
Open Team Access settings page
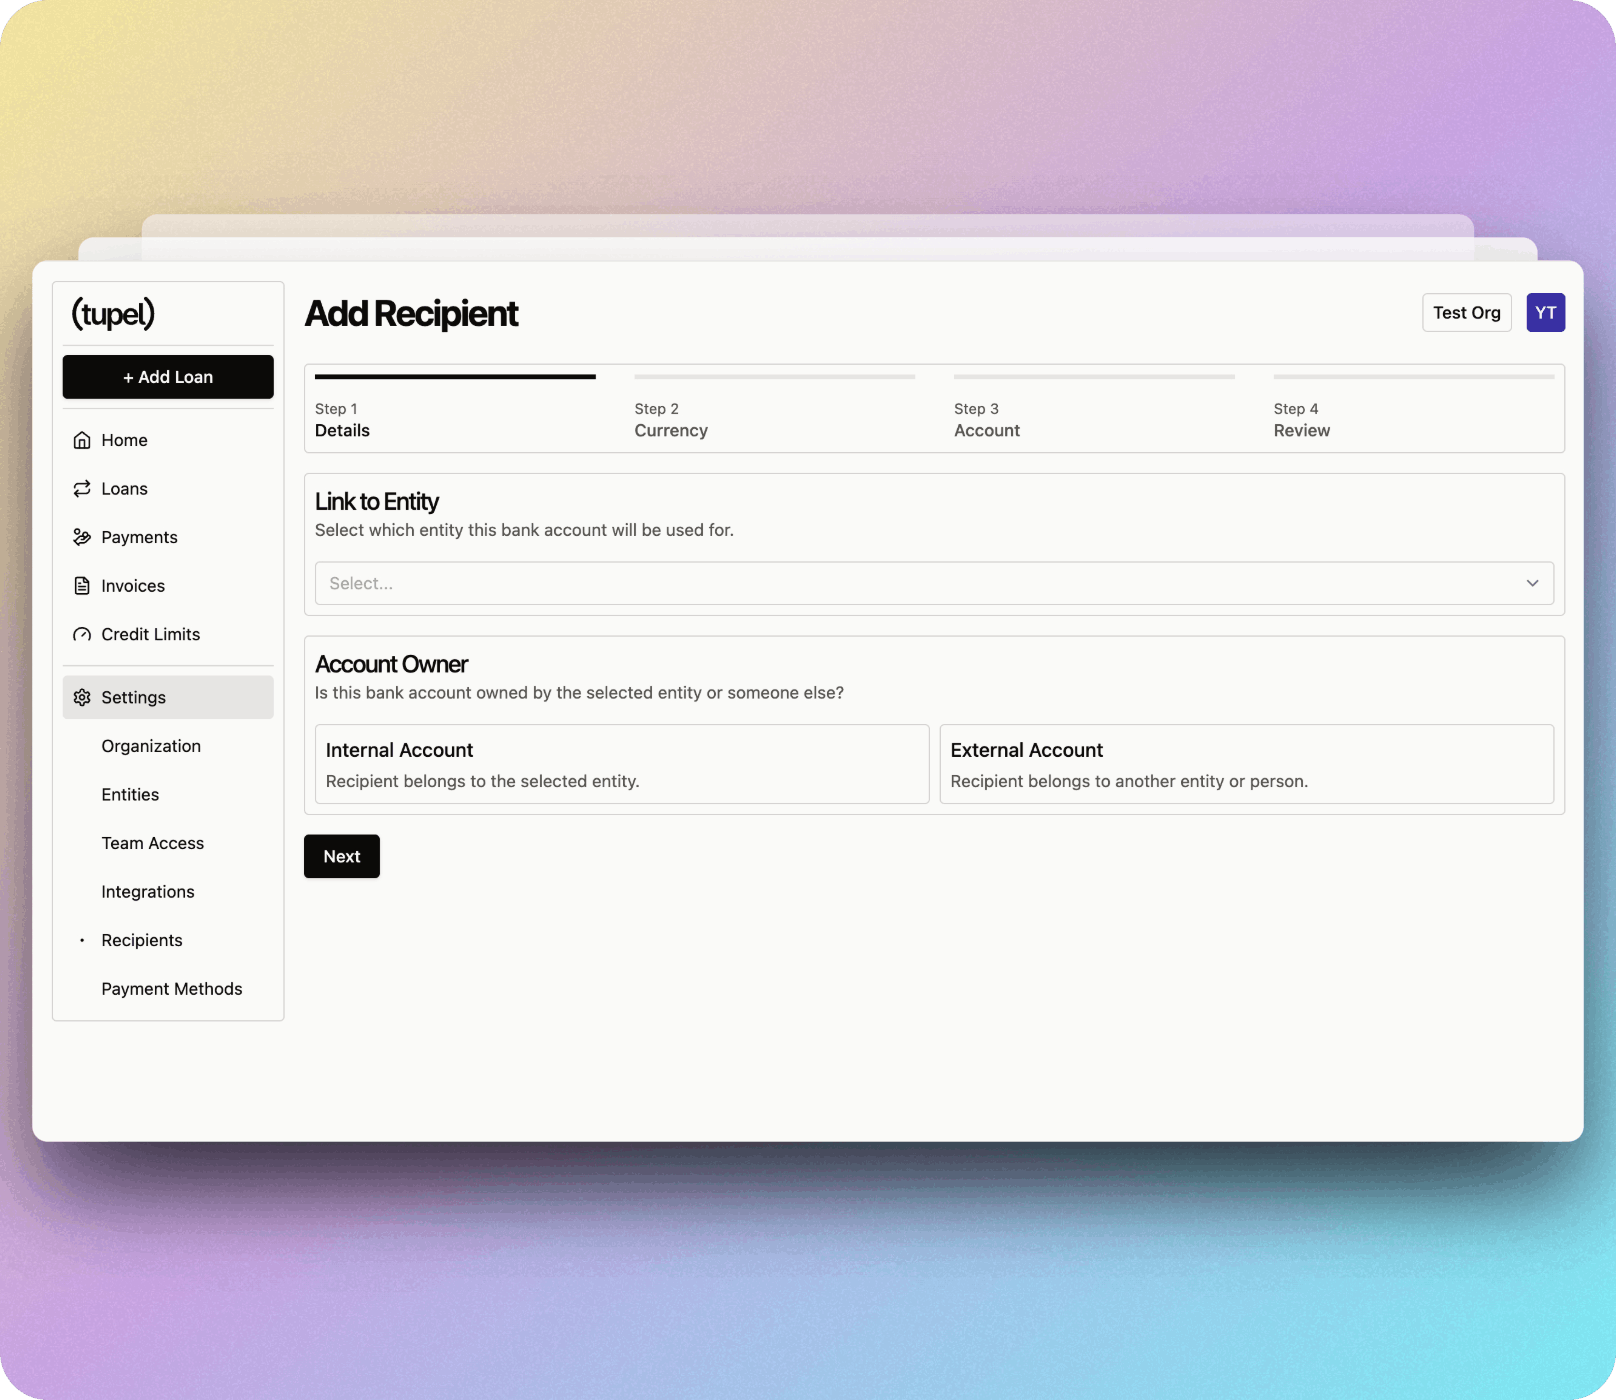(x=153, y=843)
